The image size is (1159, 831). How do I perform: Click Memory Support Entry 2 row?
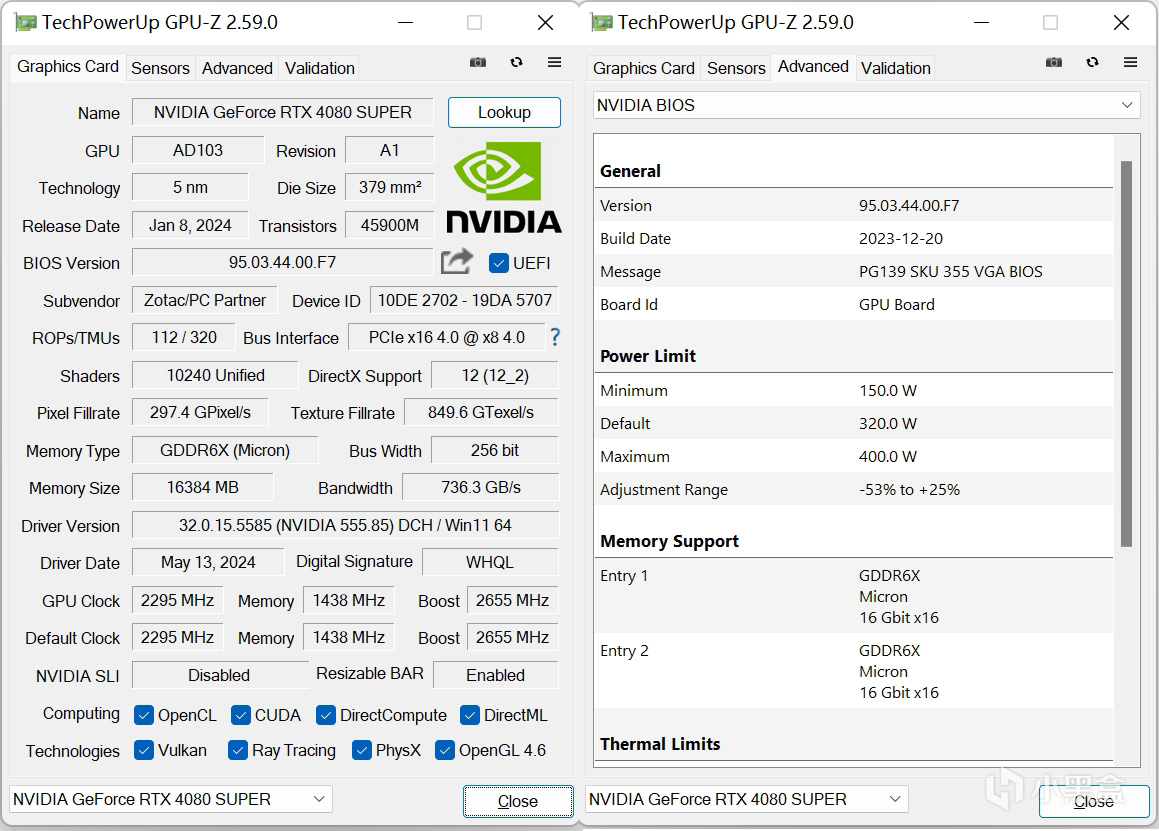(854, 671)
